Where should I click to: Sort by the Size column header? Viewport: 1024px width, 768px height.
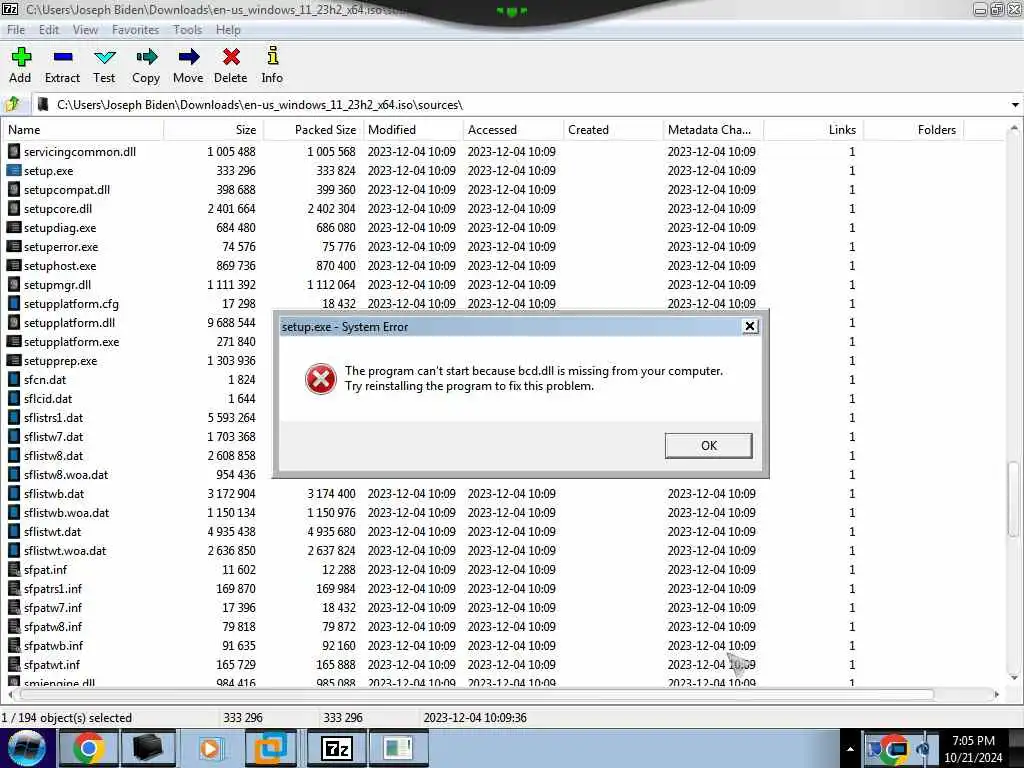pyautogui.click(x=213, y=129)
